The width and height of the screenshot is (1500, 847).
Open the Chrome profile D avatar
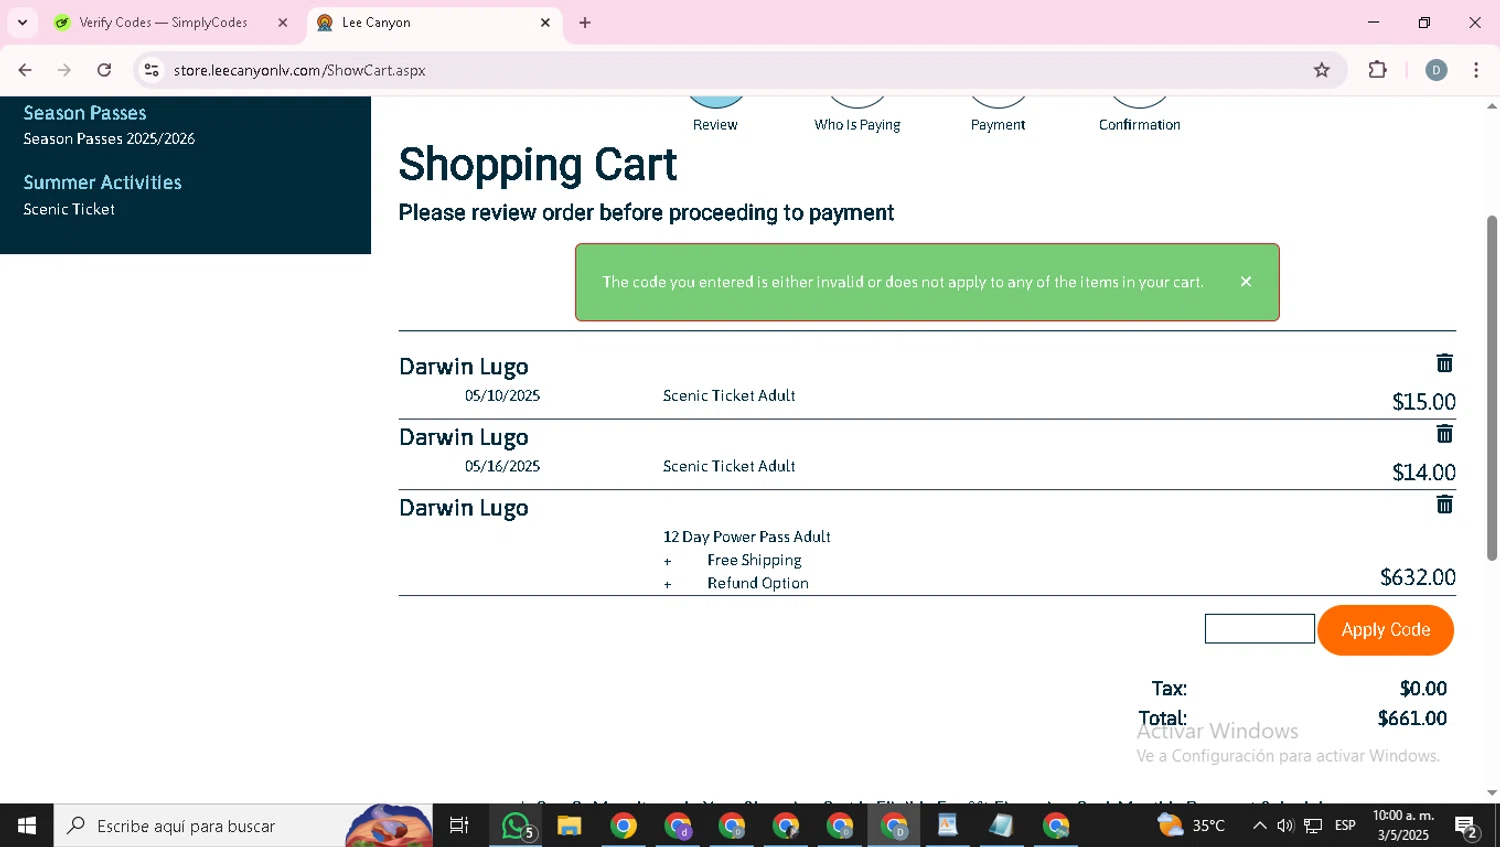coord(1436,70)
